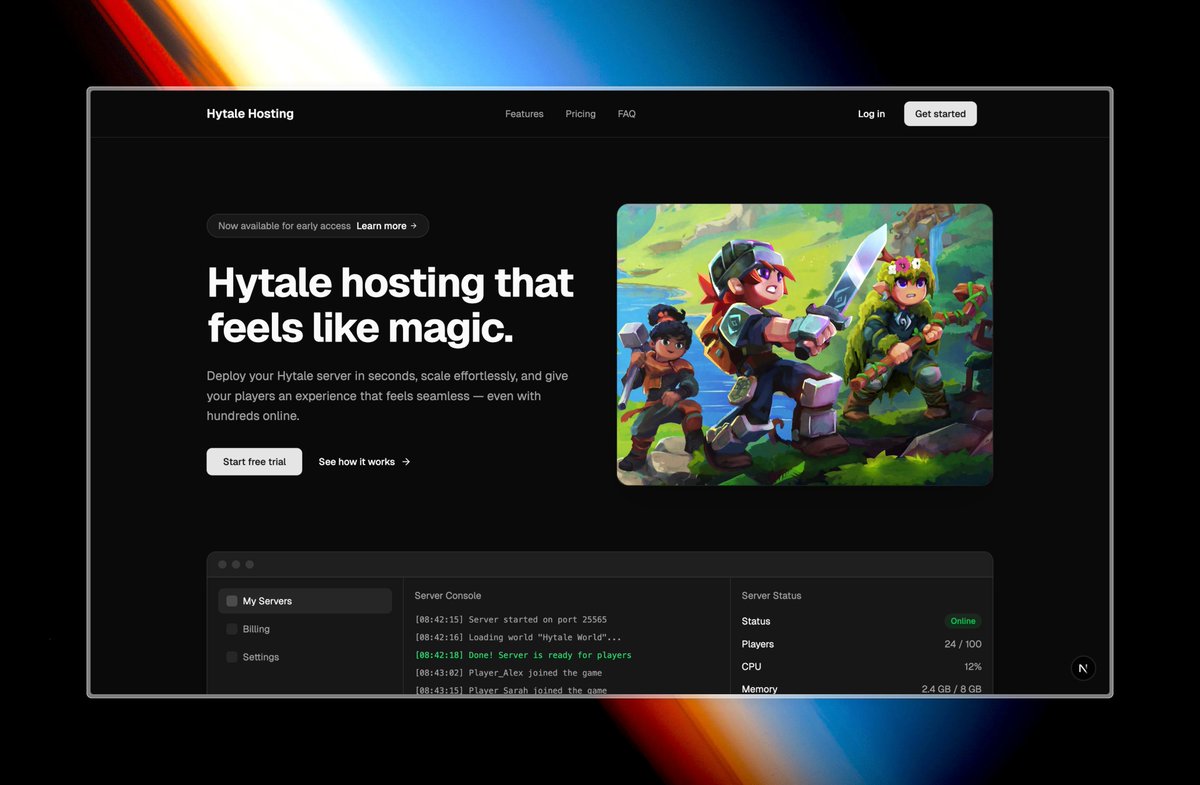Click the Memory value 2.4 GB / 8 GB
Screen dimensions: 1200x785
point(952,689)
